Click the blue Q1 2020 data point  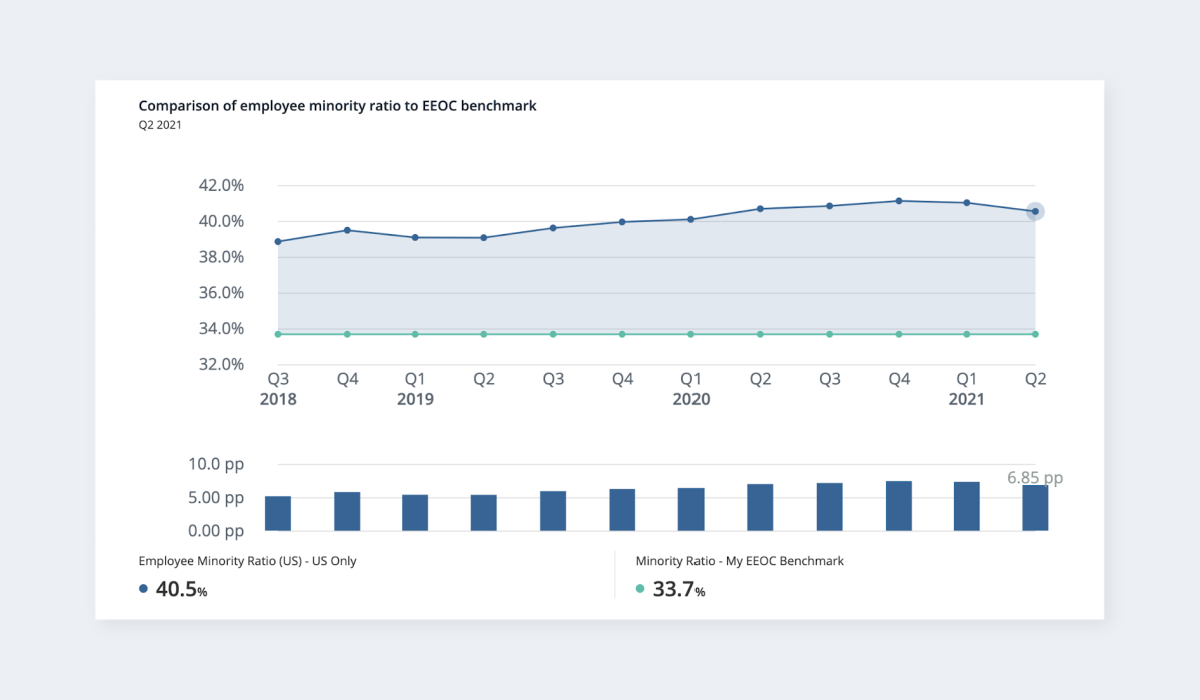coord(691,219)
